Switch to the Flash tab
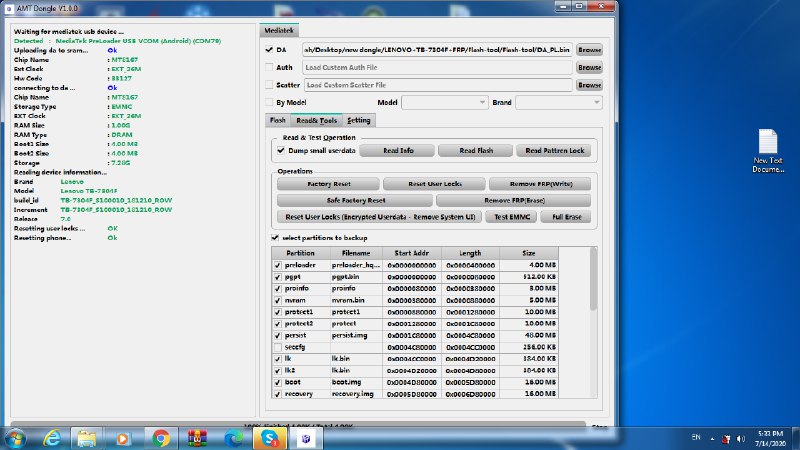800x450 pixels. click(278, 120)
